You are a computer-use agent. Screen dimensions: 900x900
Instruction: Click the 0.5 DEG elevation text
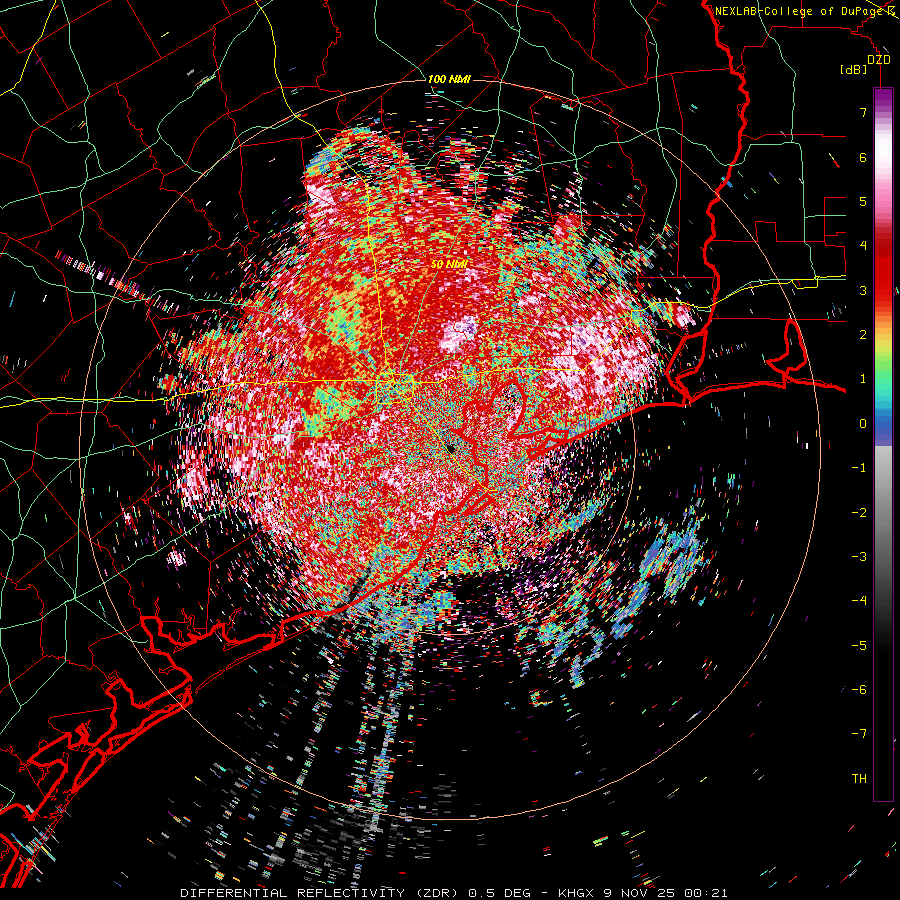pos(498,893)
